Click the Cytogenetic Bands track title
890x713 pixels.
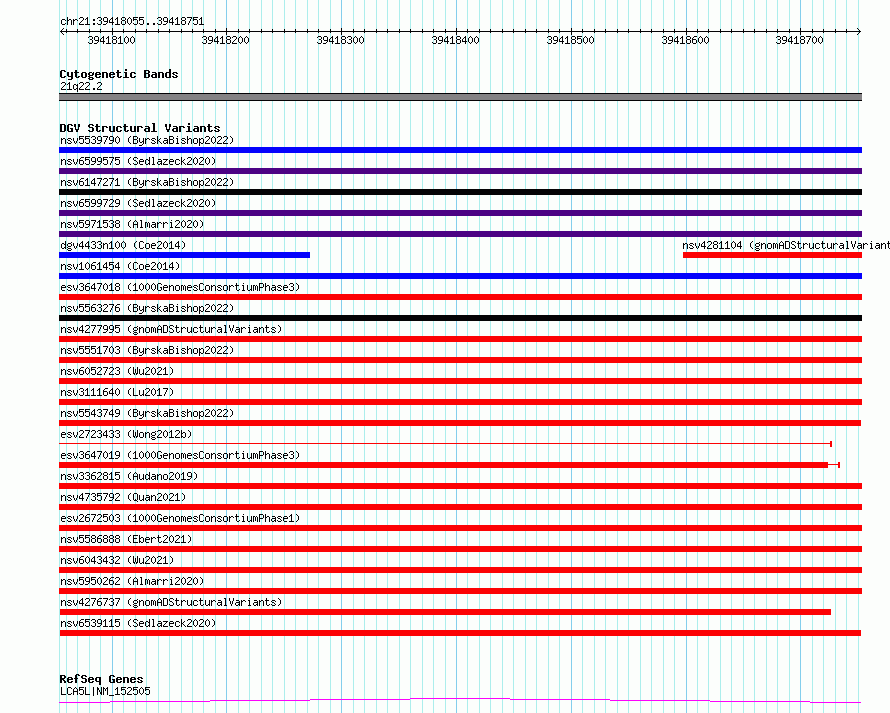[x=119, y=74]
